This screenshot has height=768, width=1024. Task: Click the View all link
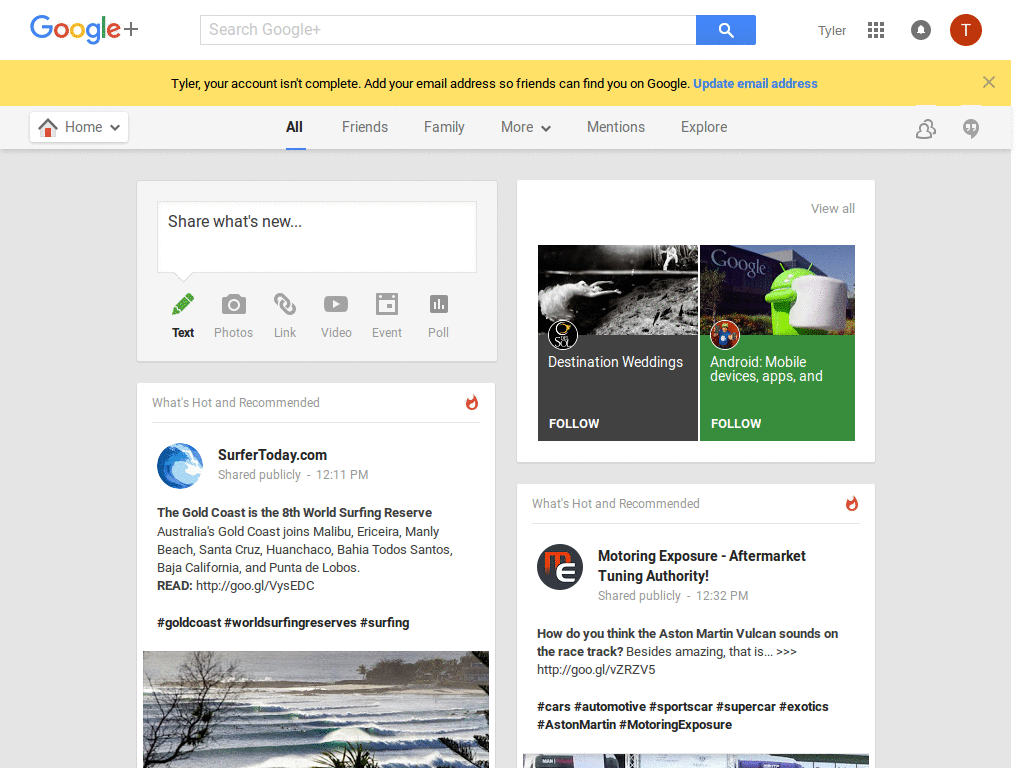pos(833,208)
